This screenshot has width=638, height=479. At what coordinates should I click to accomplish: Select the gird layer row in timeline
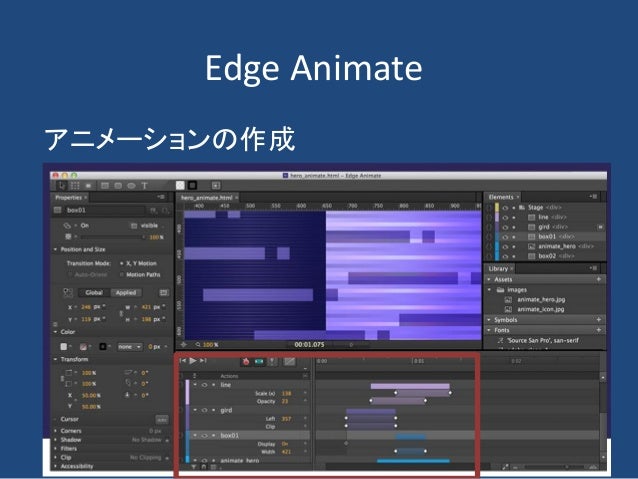(x=250, y=410)
